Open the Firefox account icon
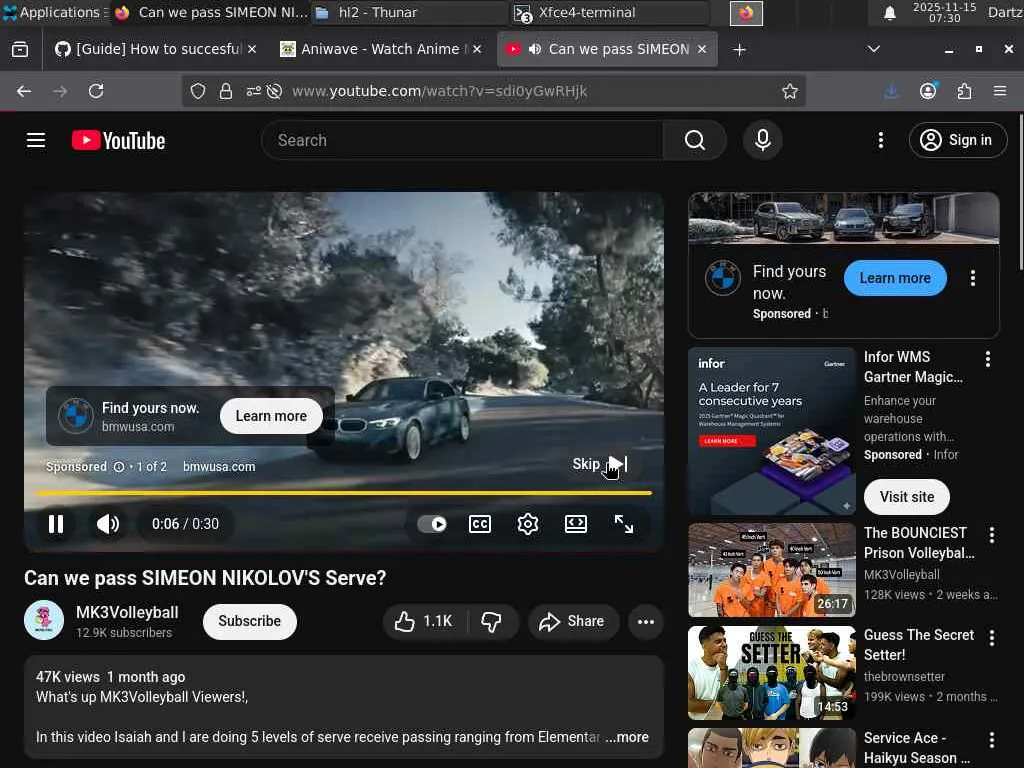 click(928, 91)
